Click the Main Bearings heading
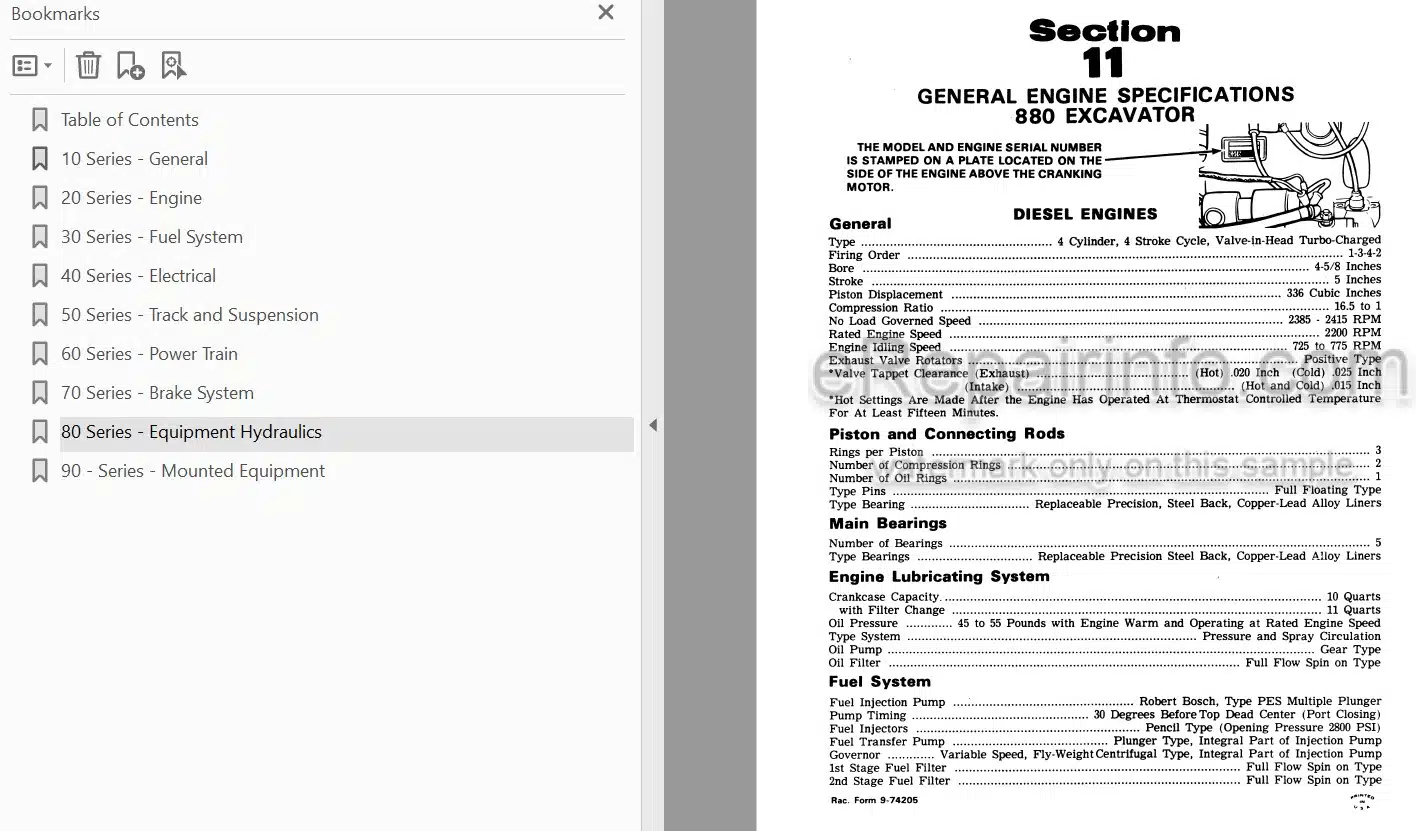The height and width of the screenshot is (831, 1416). pos(887,523)
